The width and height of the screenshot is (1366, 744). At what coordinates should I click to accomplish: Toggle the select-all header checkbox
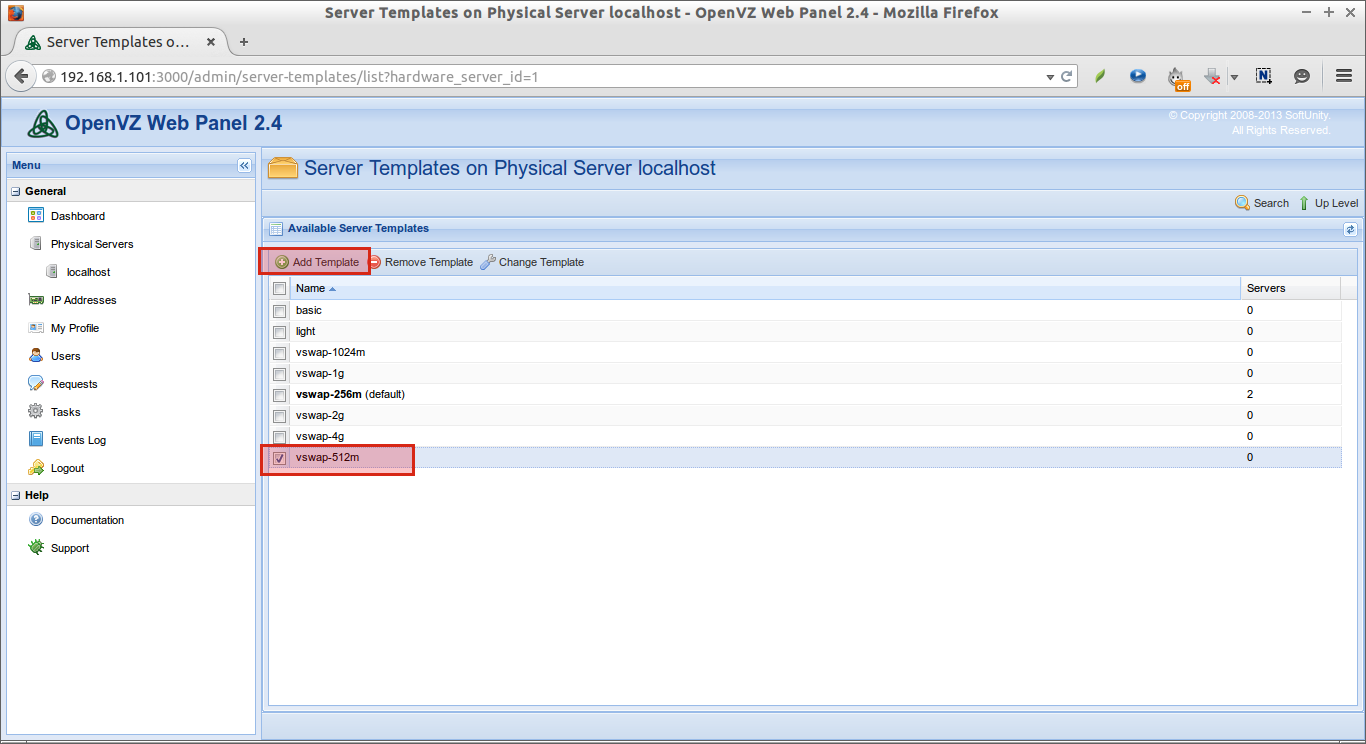tap(280, 289)
